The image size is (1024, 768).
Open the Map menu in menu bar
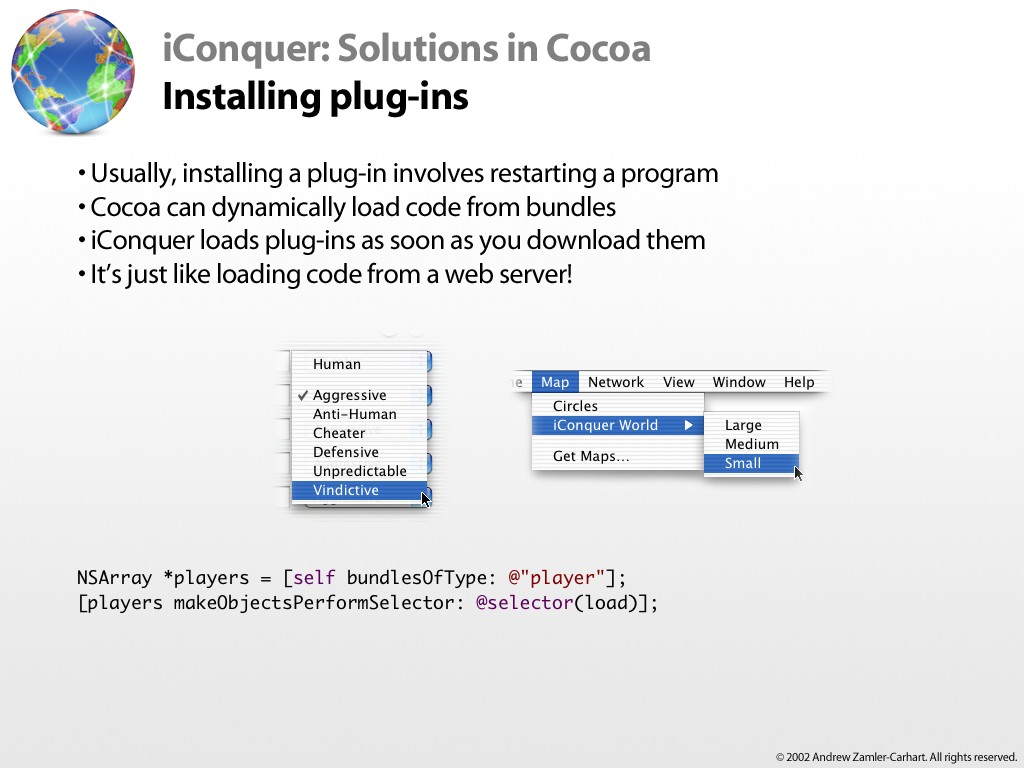point(555,382)
